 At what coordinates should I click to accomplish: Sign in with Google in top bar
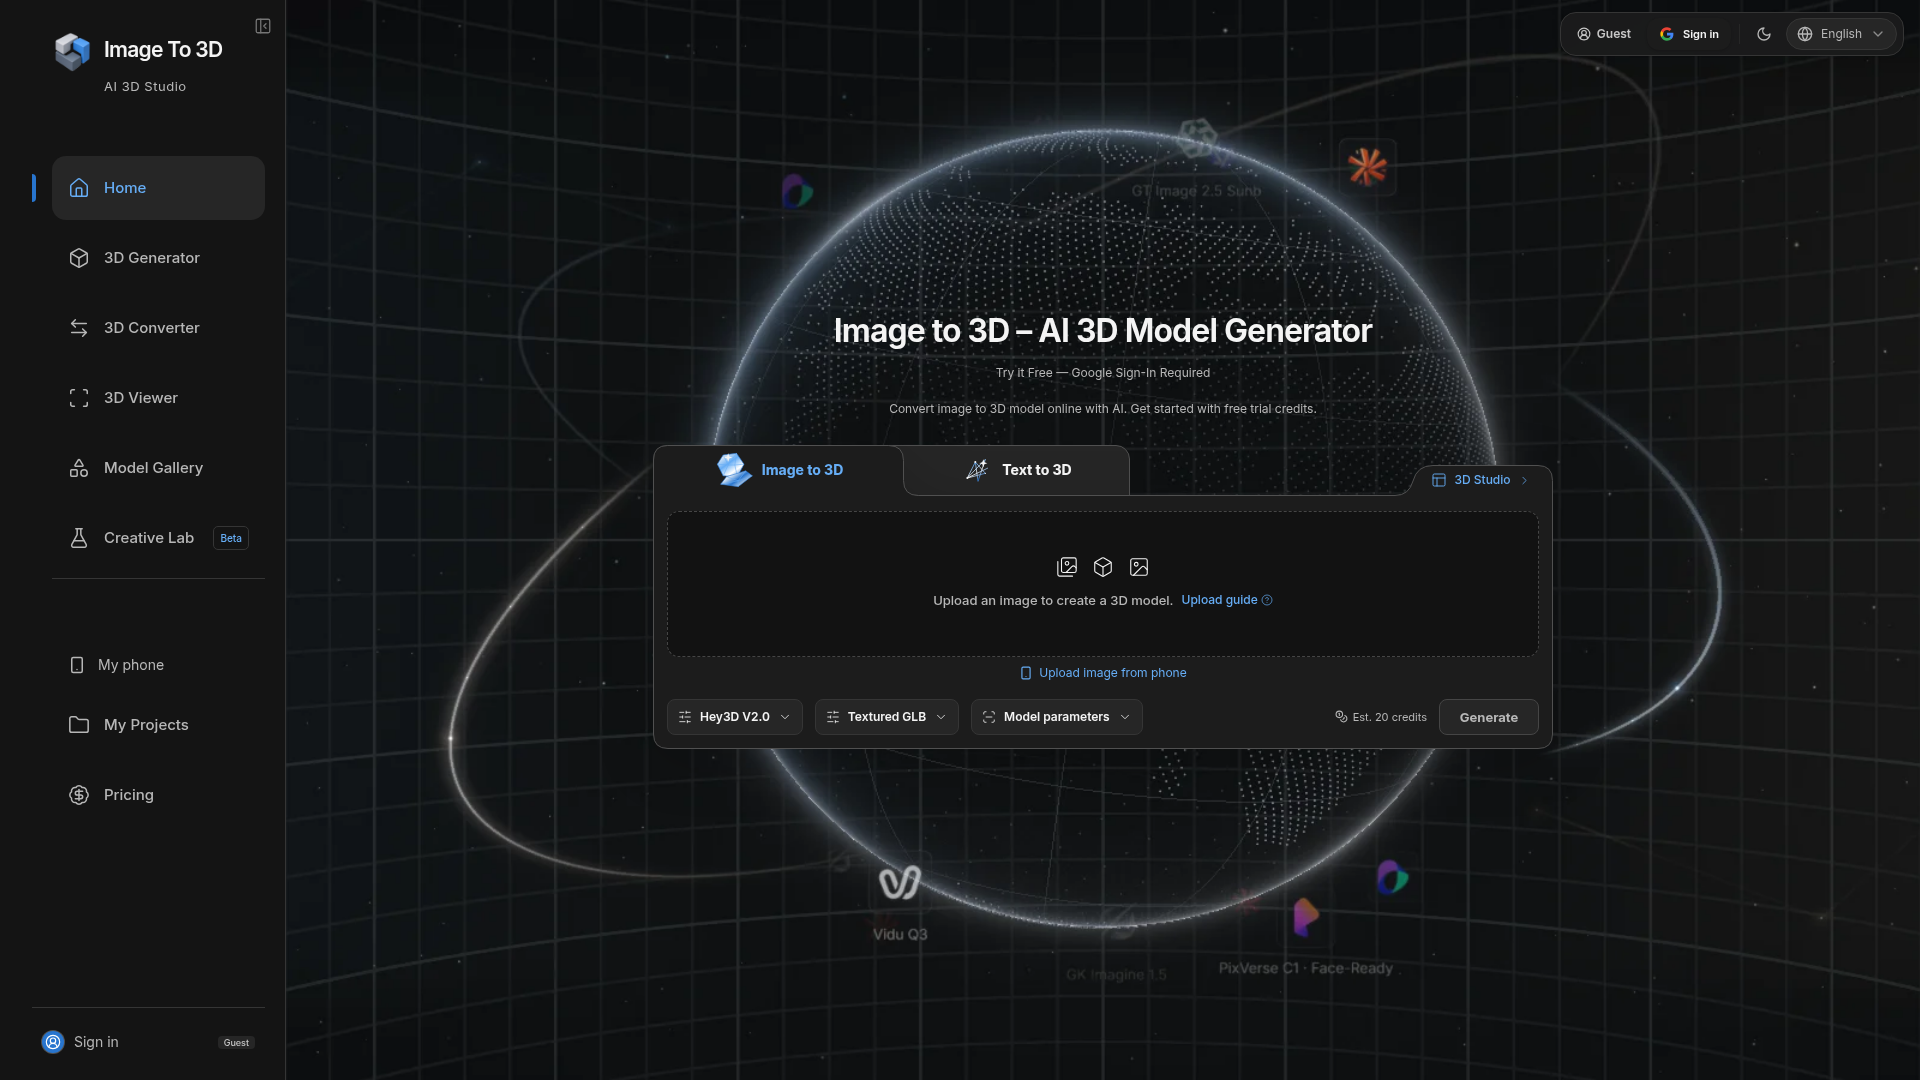(x=1689, y=34)
